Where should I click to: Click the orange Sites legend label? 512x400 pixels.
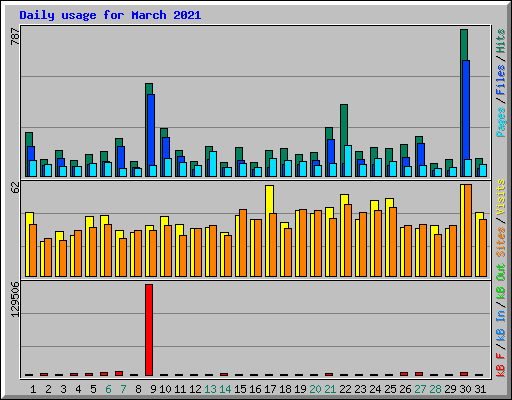[x=501, y=242]
